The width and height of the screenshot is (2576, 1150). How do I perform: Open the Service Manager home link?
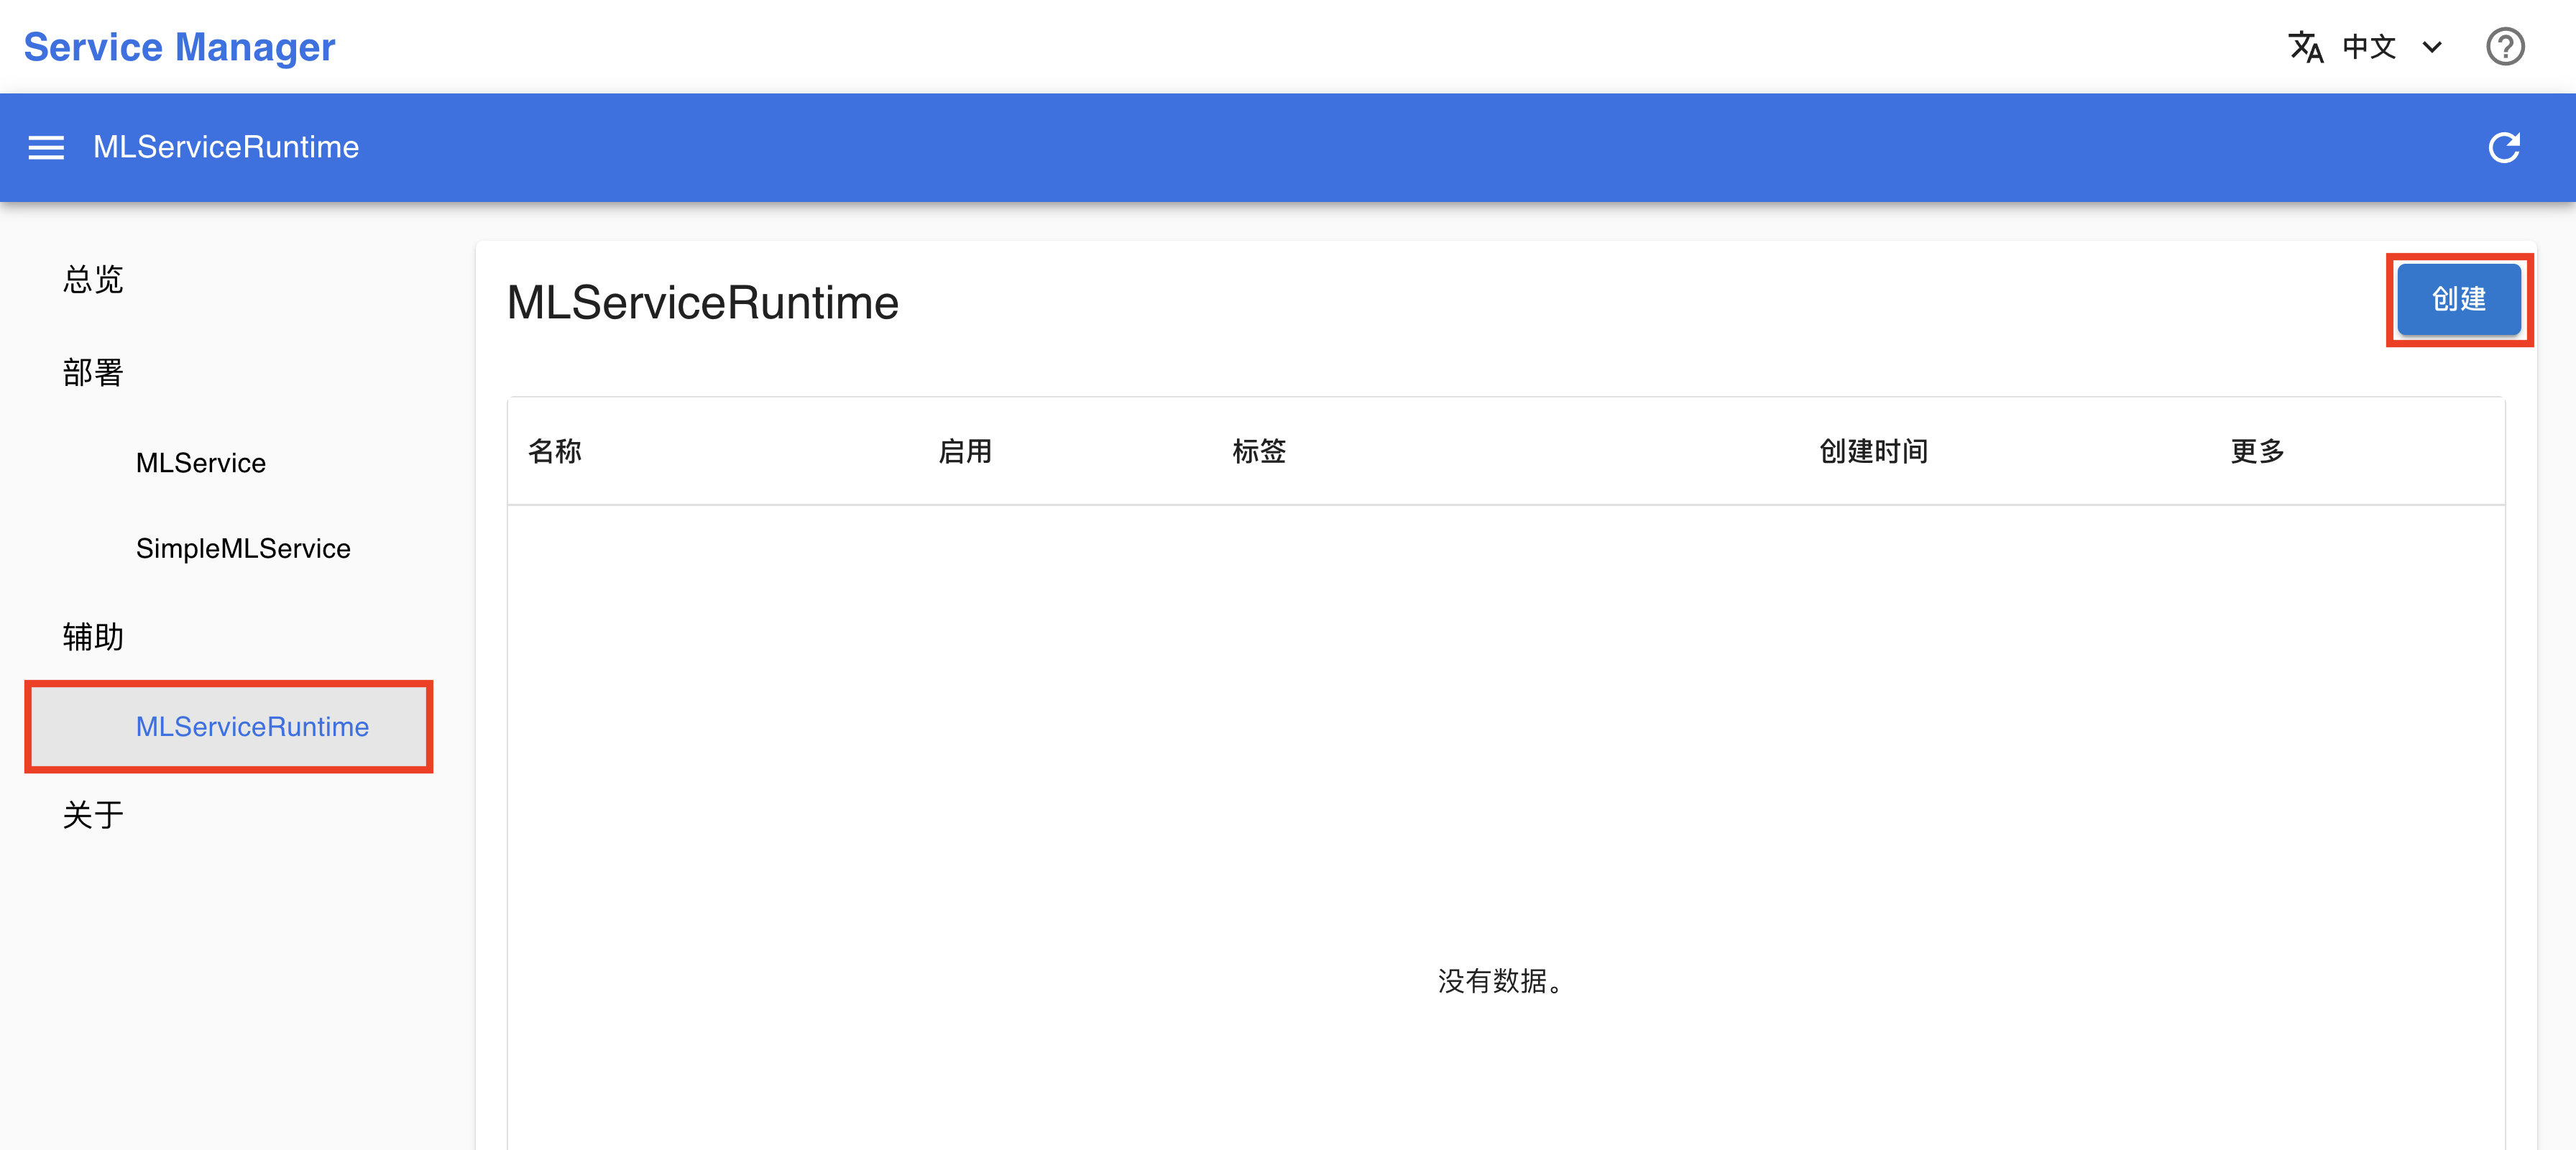click(179, 47)
